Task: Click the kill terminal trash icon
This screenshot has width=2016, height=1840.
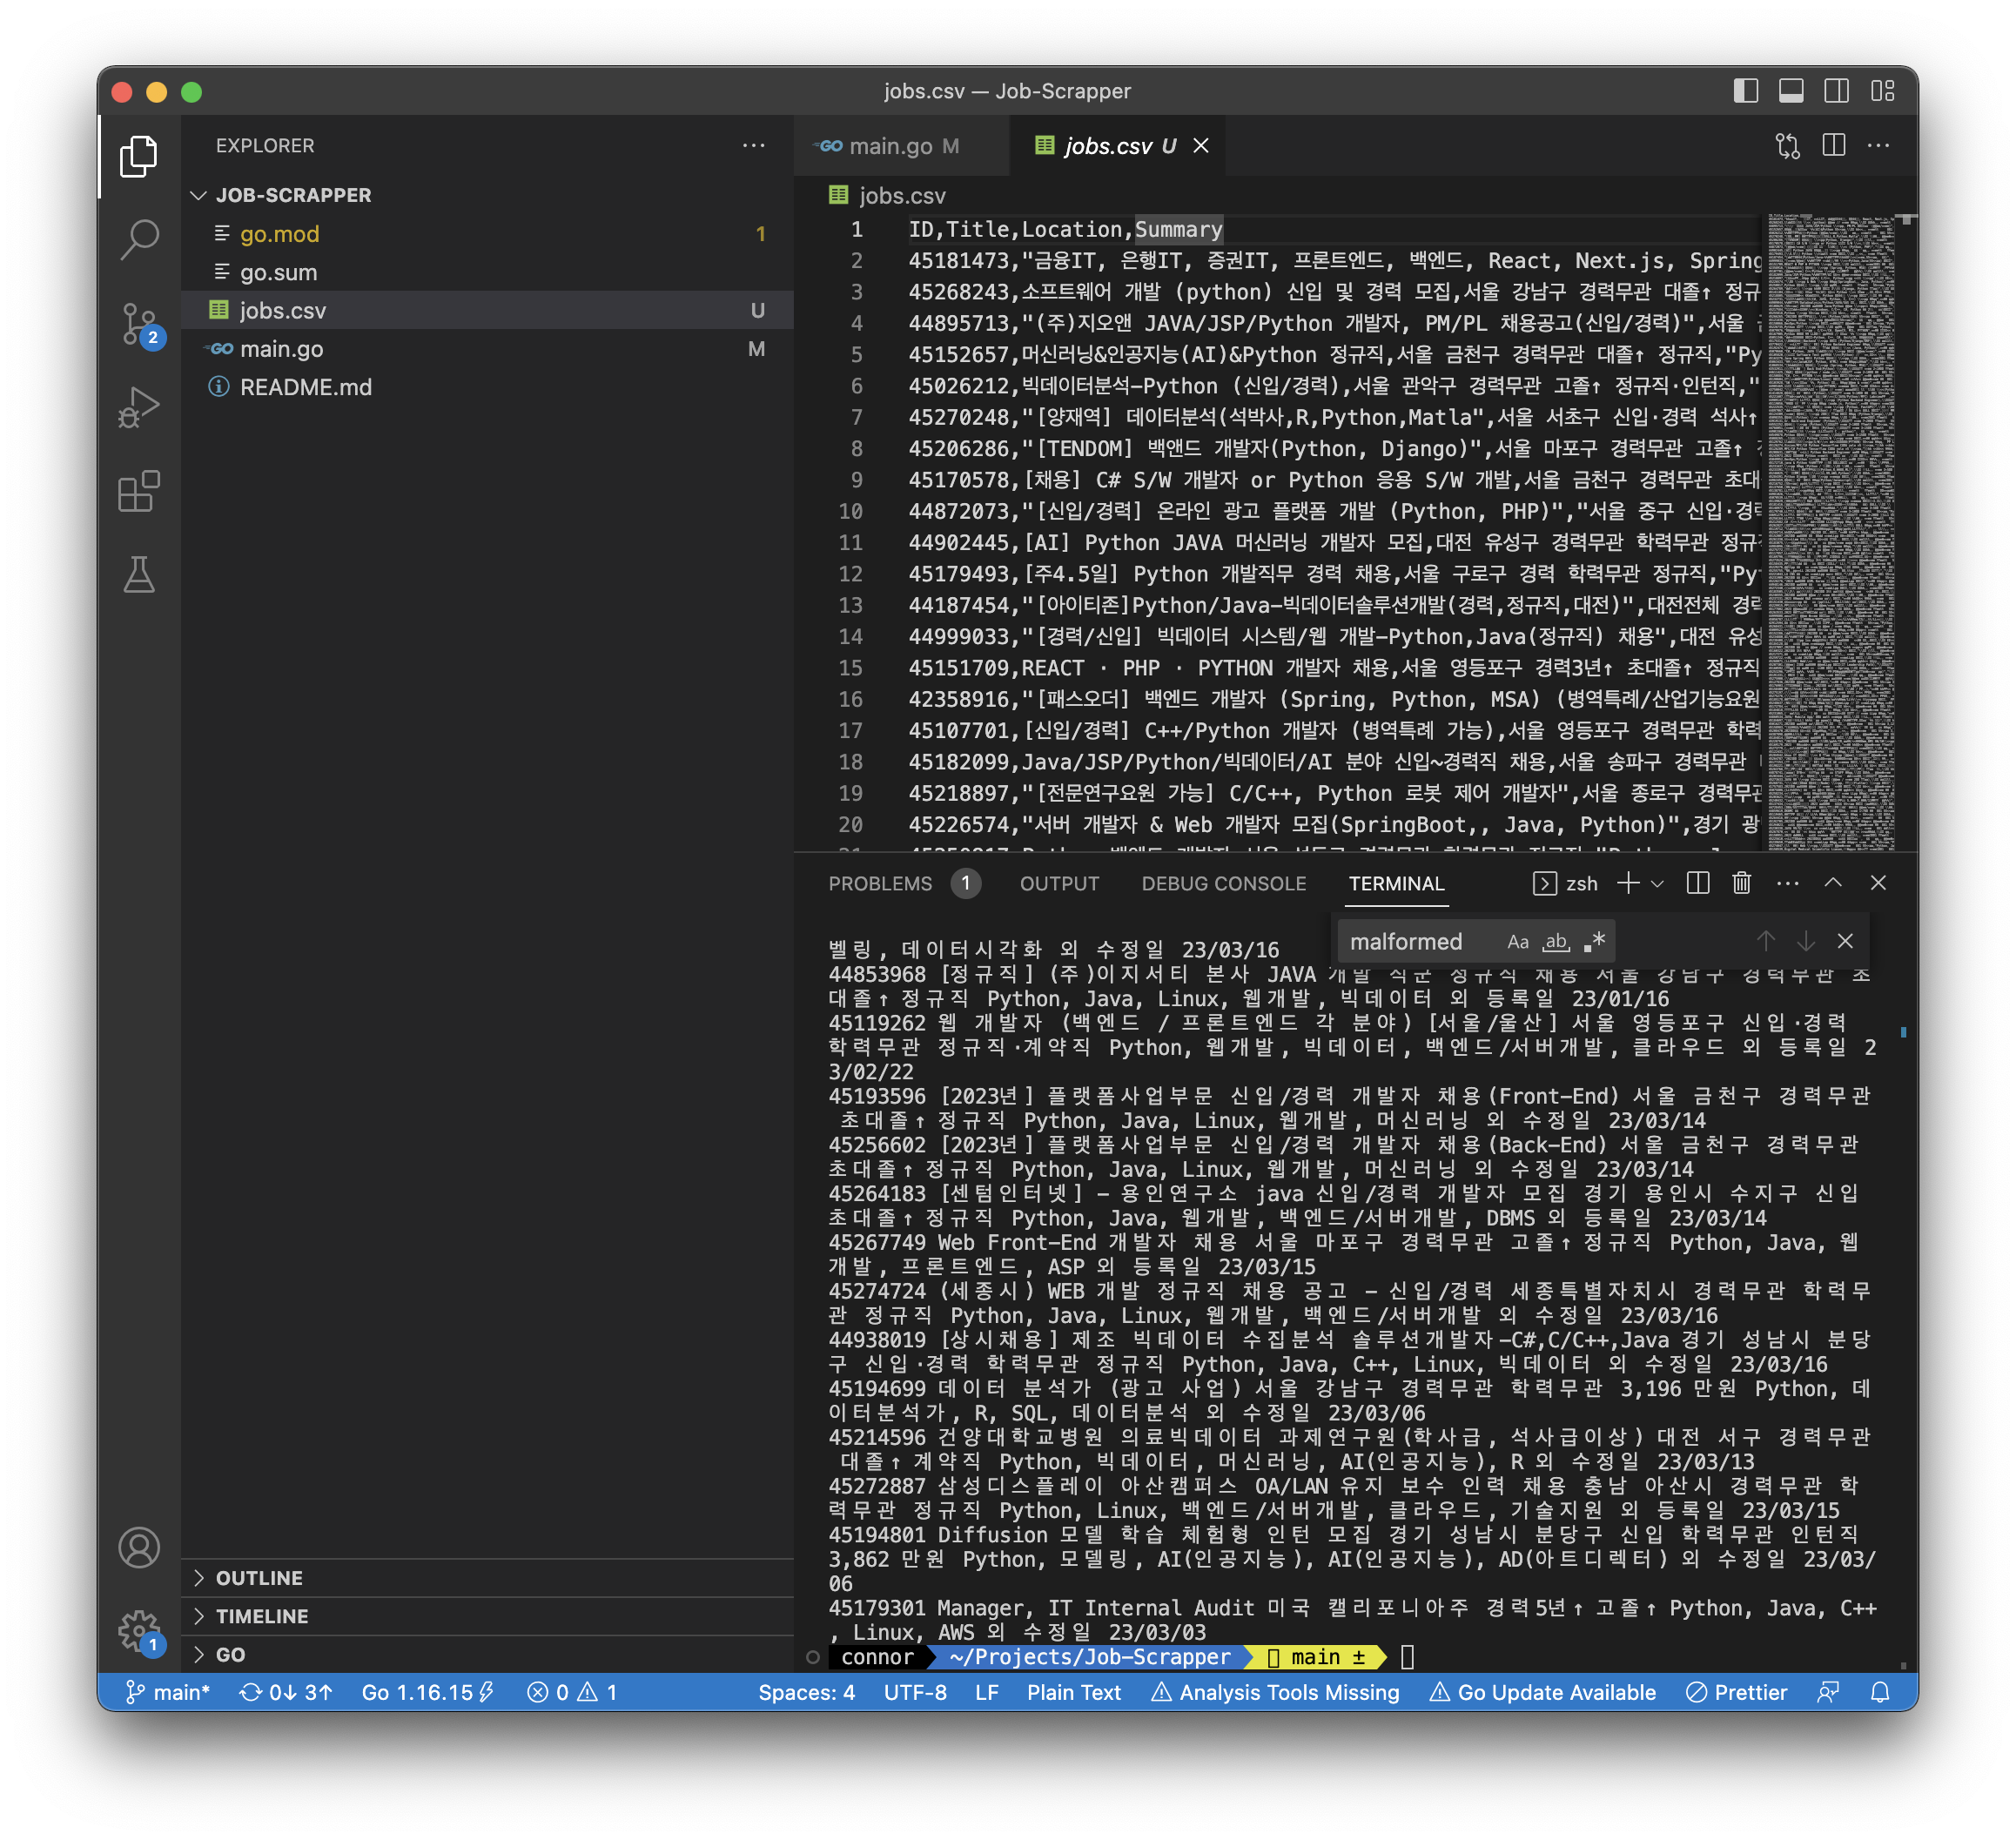Action: [1741, 883]
